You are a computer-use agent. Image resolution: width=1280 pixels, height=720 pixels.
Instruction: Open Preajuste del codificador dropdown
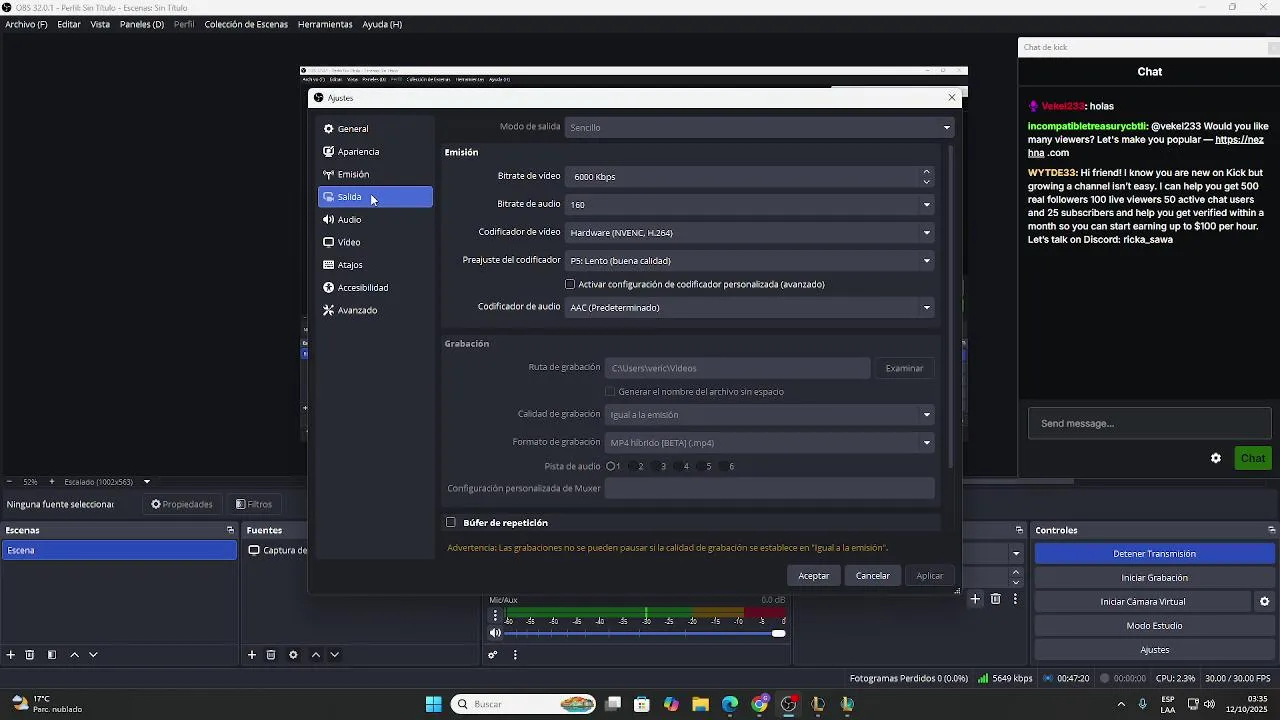pyautogui.click(x=750, y=260)
